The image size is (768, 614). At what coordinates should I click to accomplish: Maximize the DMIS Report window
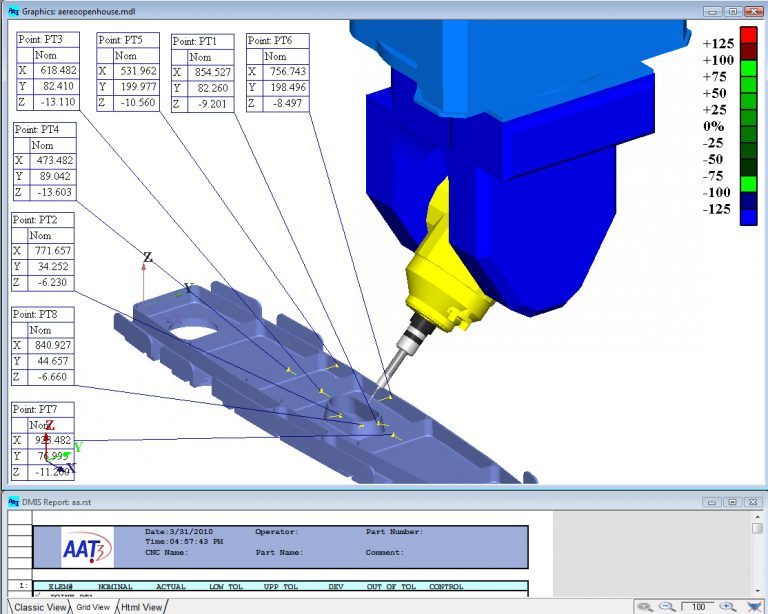(733, 502)
